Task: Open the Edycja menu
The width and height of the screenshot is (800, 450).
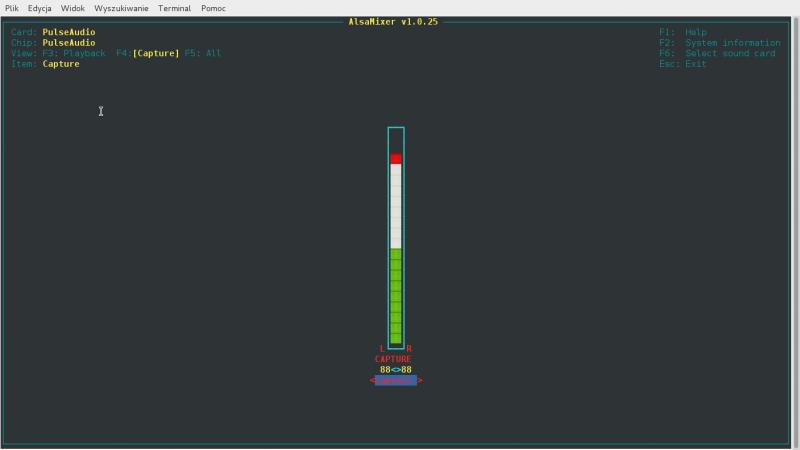Action: 40,8
